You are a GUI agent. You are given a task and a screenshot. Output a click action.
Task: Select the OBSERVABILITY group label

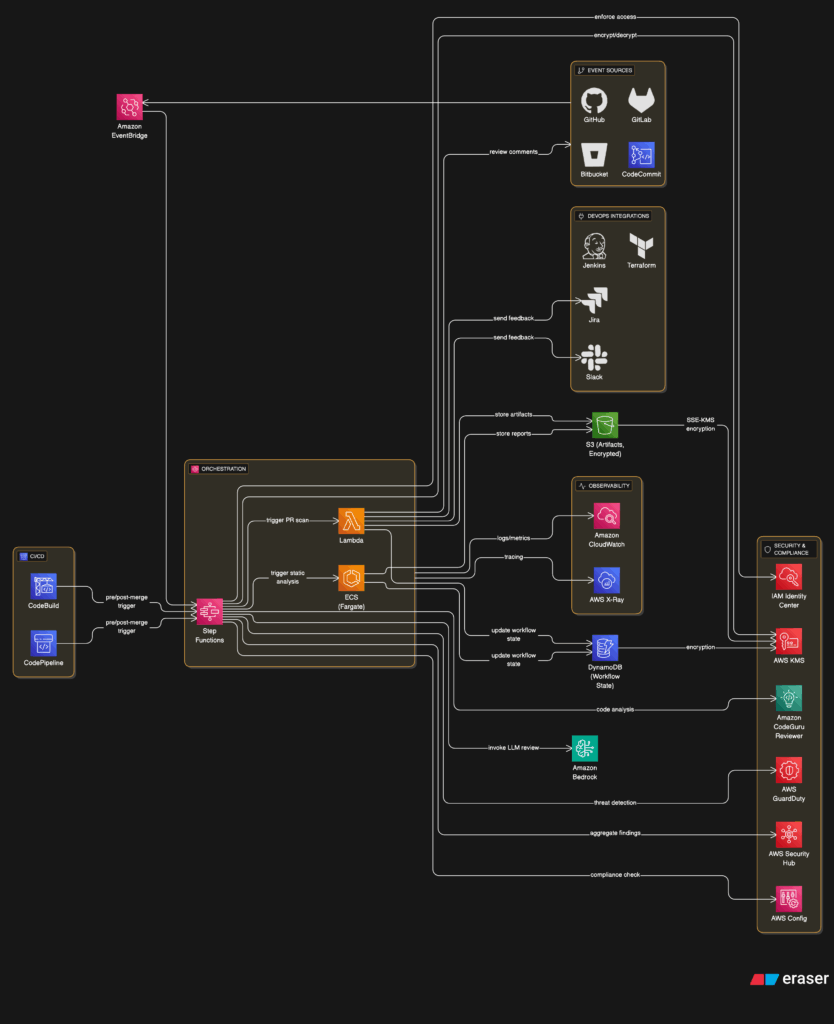pos(603,486)
